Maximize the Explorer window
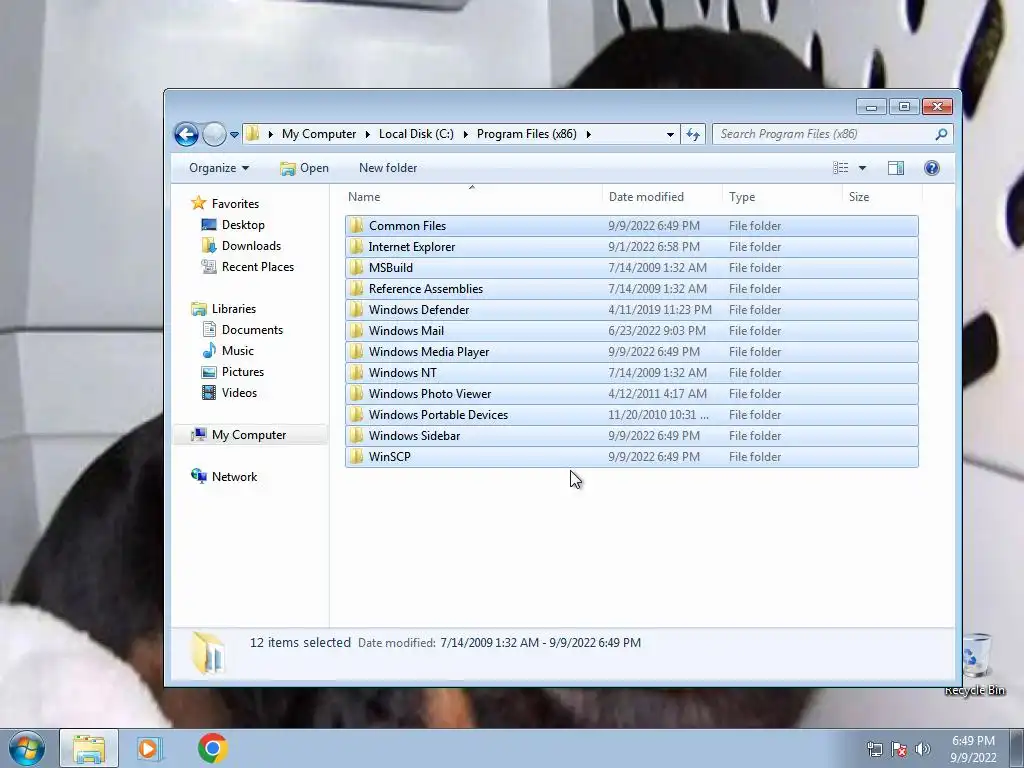1024x768 pixels. [904, 106]
